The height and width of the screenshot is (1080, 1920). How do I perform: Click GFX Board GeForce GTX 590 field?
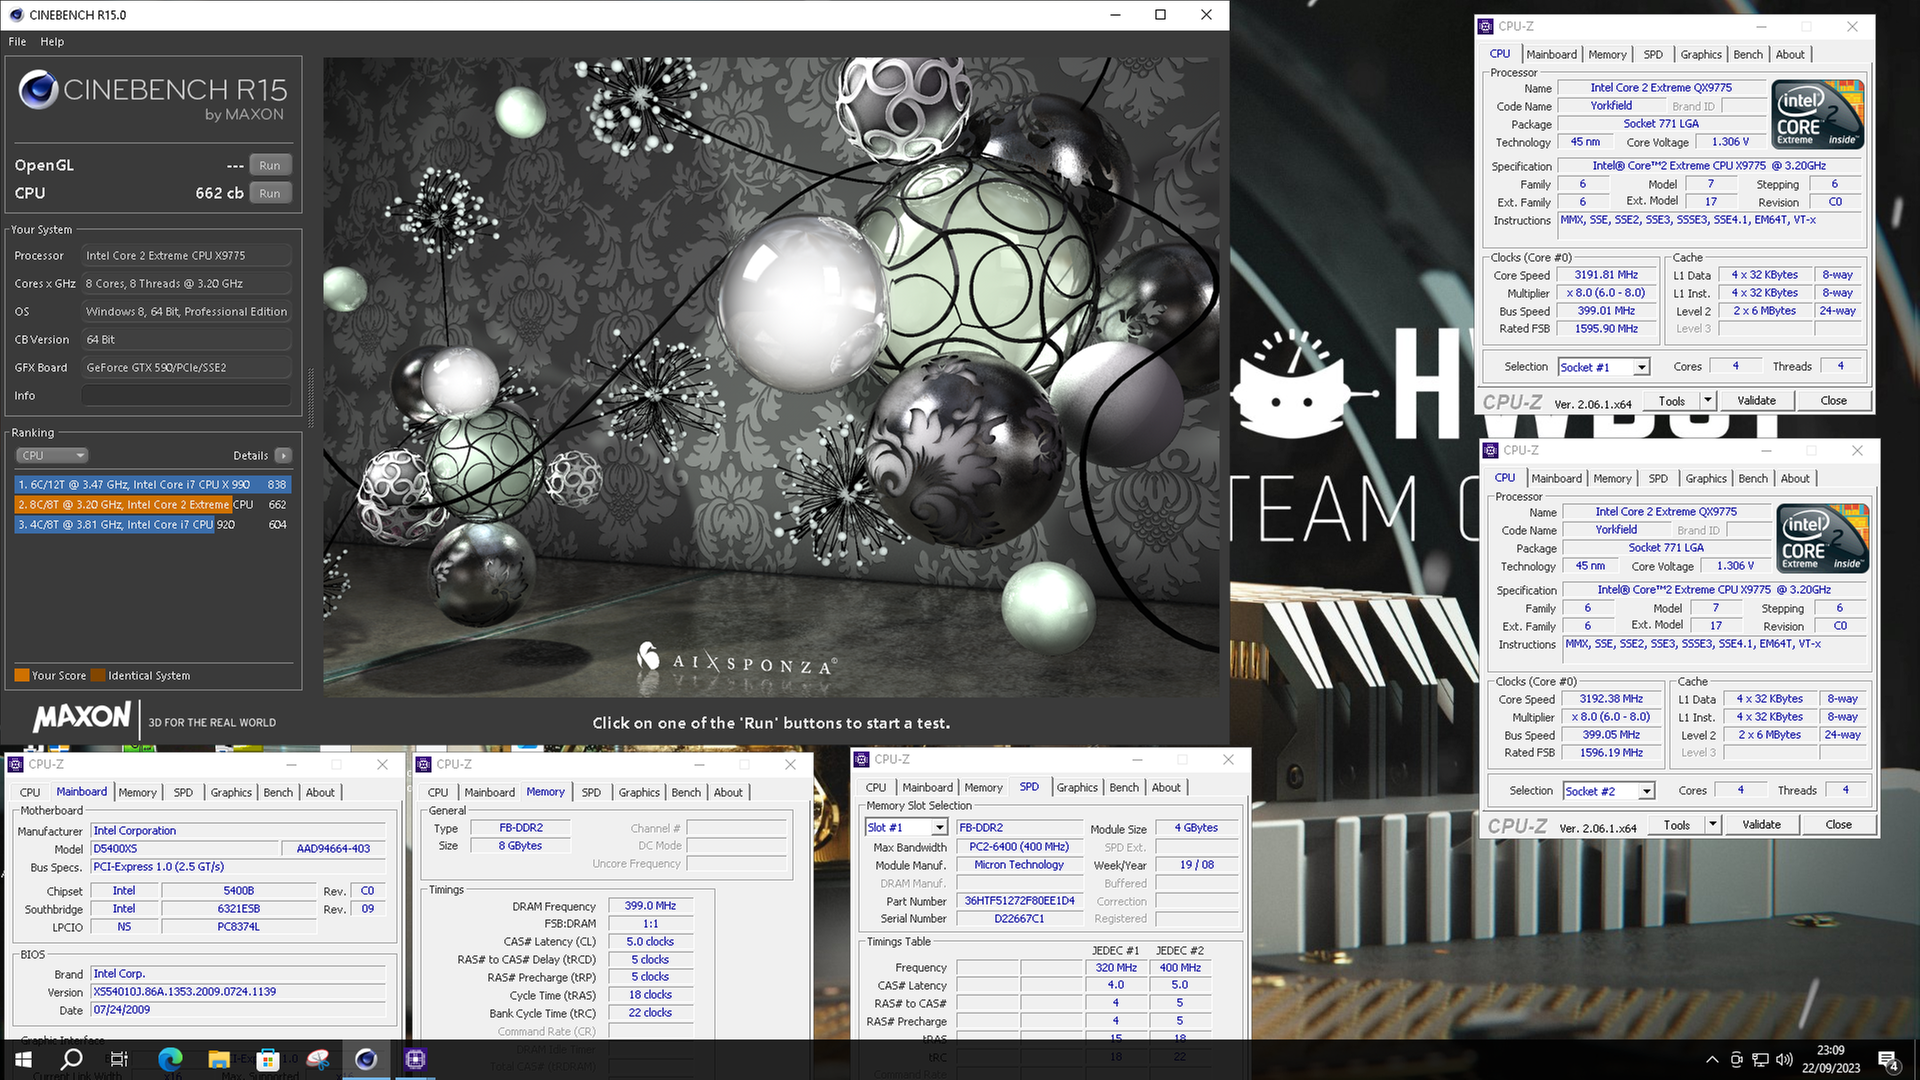[x=187, y=368]
